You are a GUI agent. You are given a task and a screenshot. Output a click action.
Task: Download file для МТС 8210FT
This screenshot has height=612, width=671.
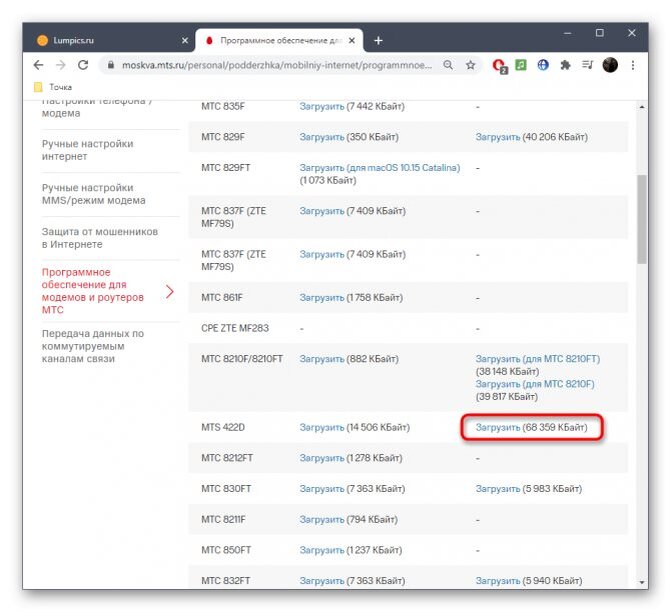537,359
